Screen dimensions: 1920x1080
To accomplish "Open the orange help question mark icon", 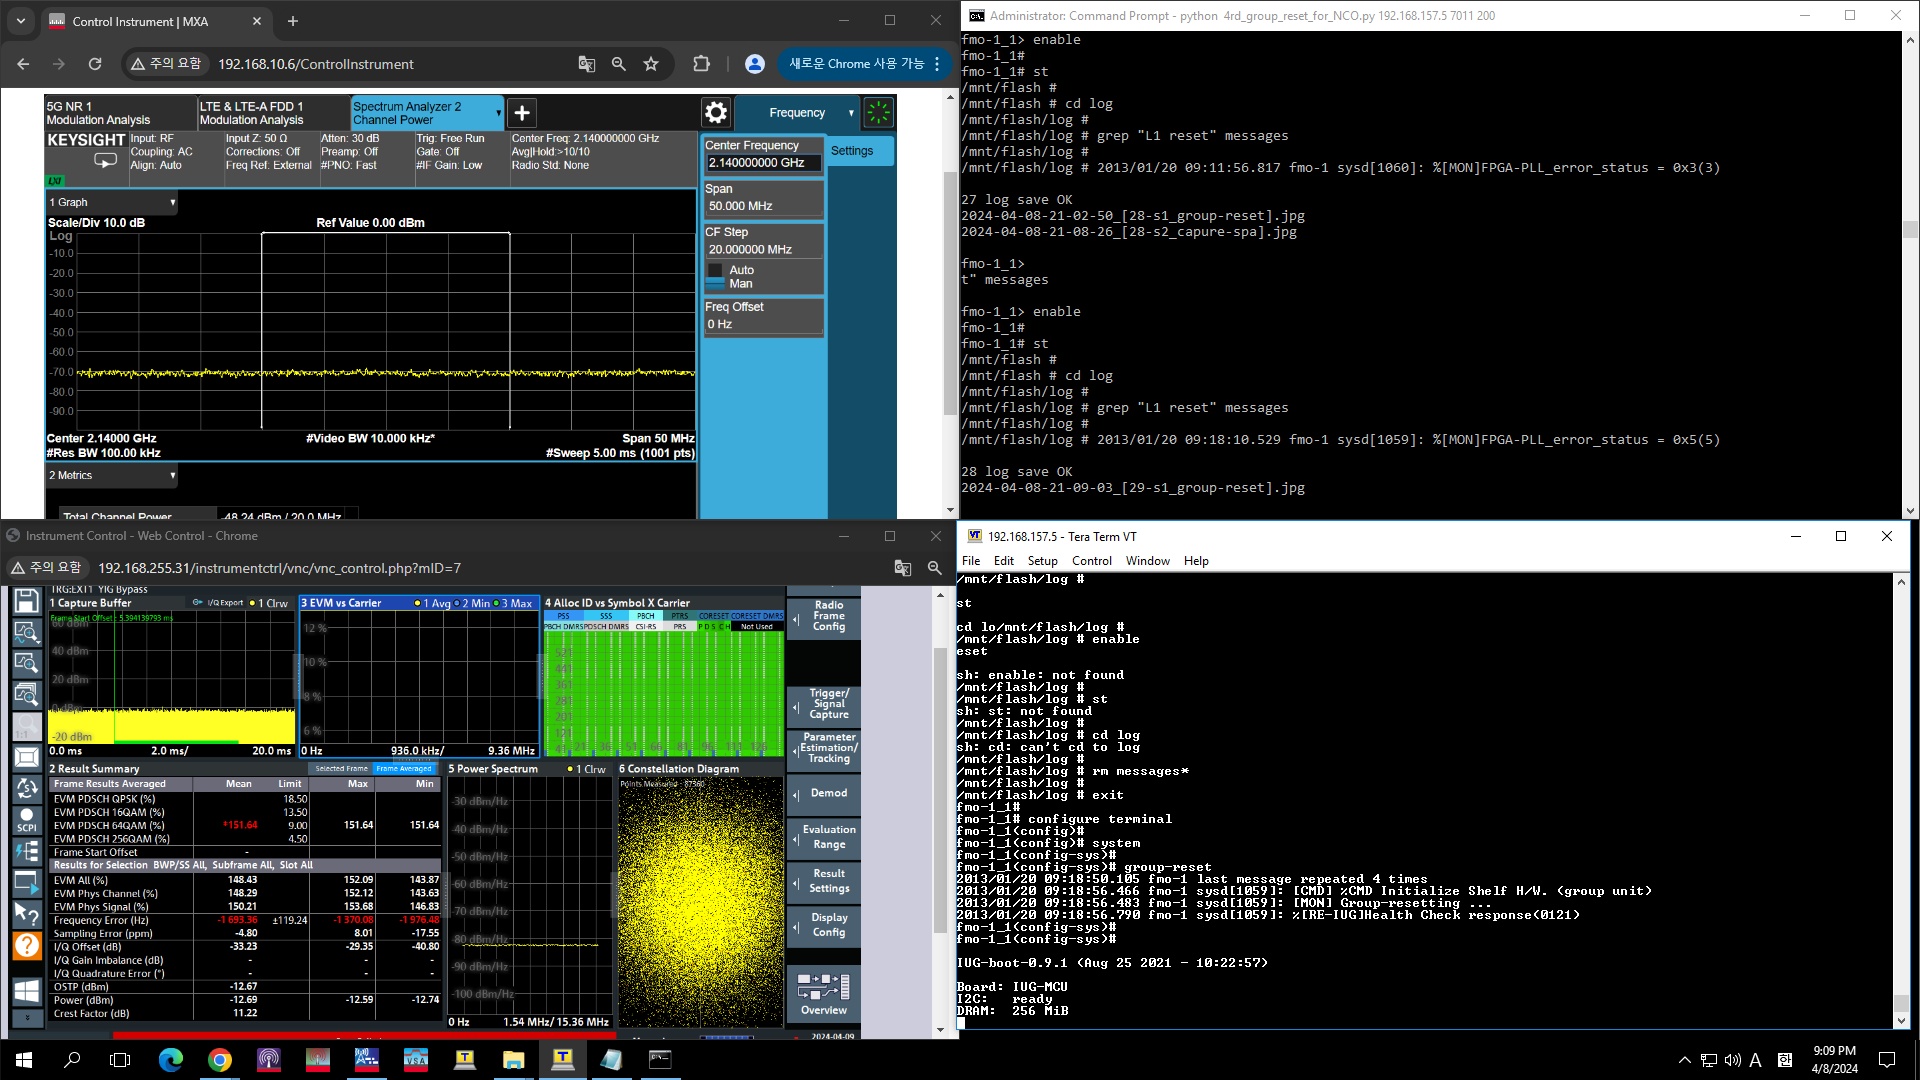I will (27, 945).
